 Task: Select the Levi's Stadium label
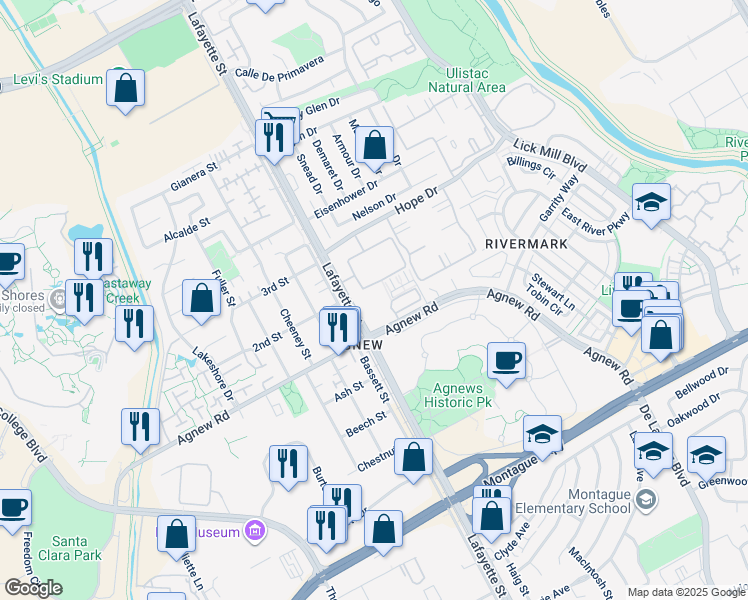[58, 79]
